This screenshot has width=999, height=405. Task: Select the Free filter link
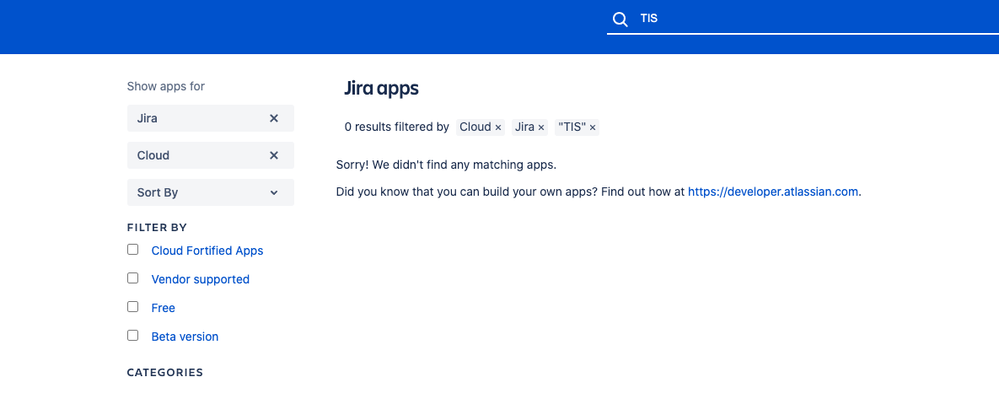point(163,308)
